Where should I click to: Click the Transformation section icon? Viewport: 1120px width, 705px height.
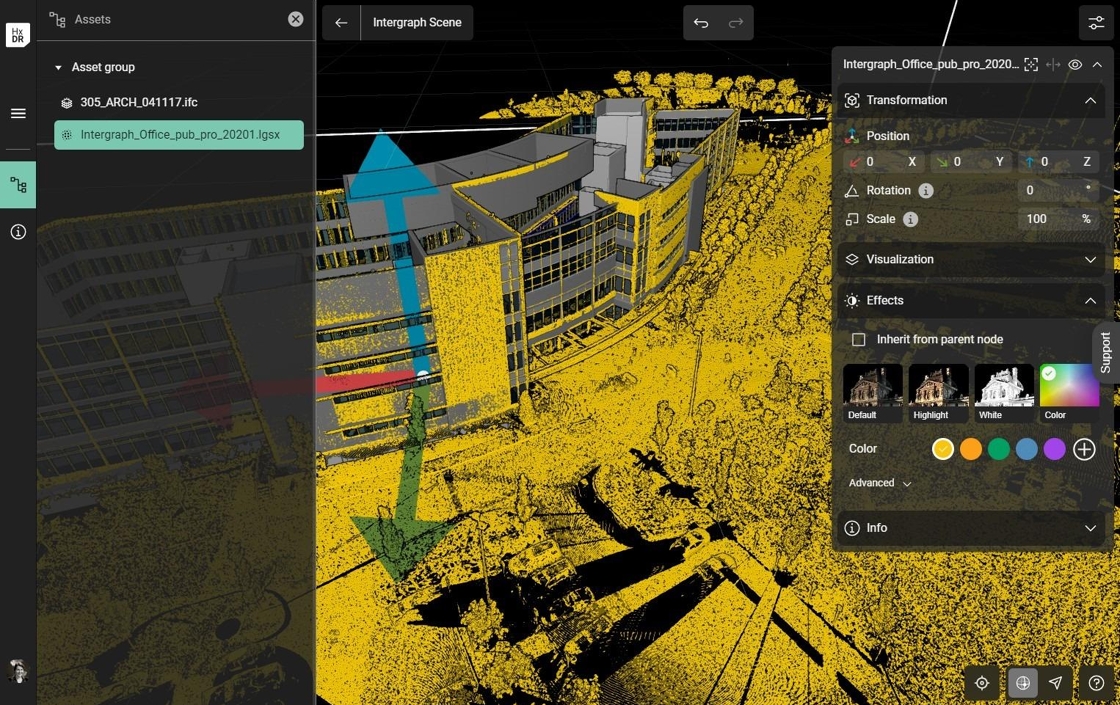(852, 101)
